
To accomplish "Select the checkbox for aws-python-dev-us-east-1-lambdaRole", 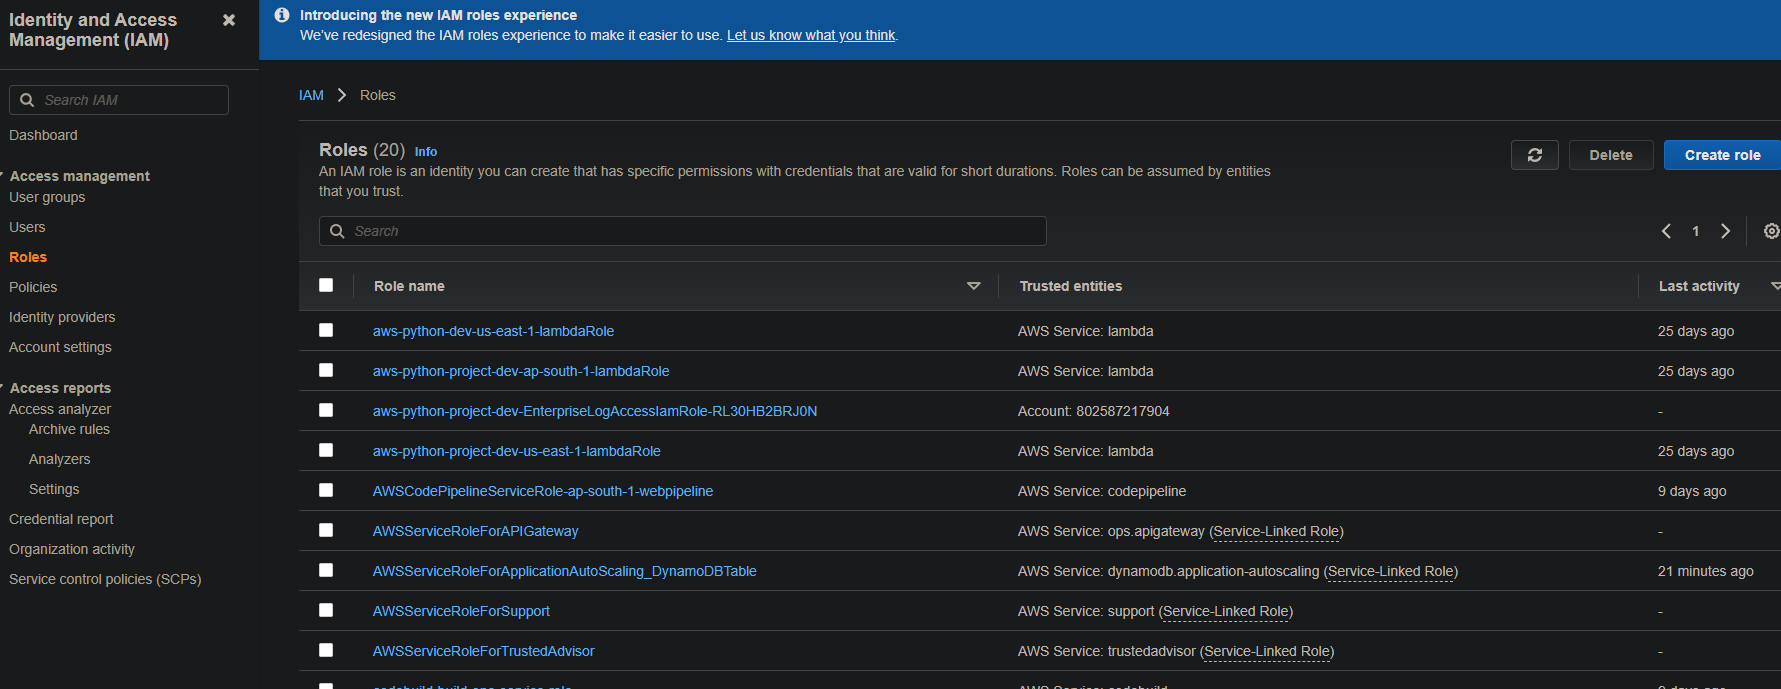I will point(326,330).
